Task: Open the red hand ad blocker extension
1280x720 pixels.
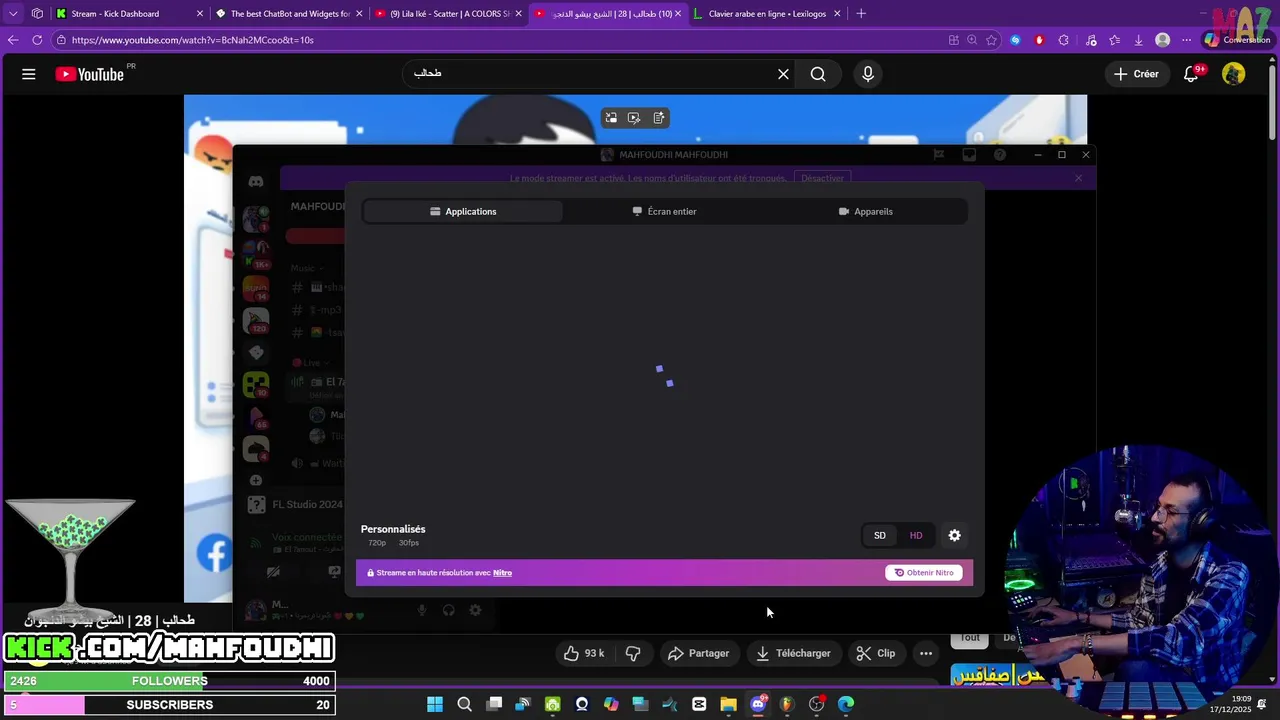Action: (1040, 40)
